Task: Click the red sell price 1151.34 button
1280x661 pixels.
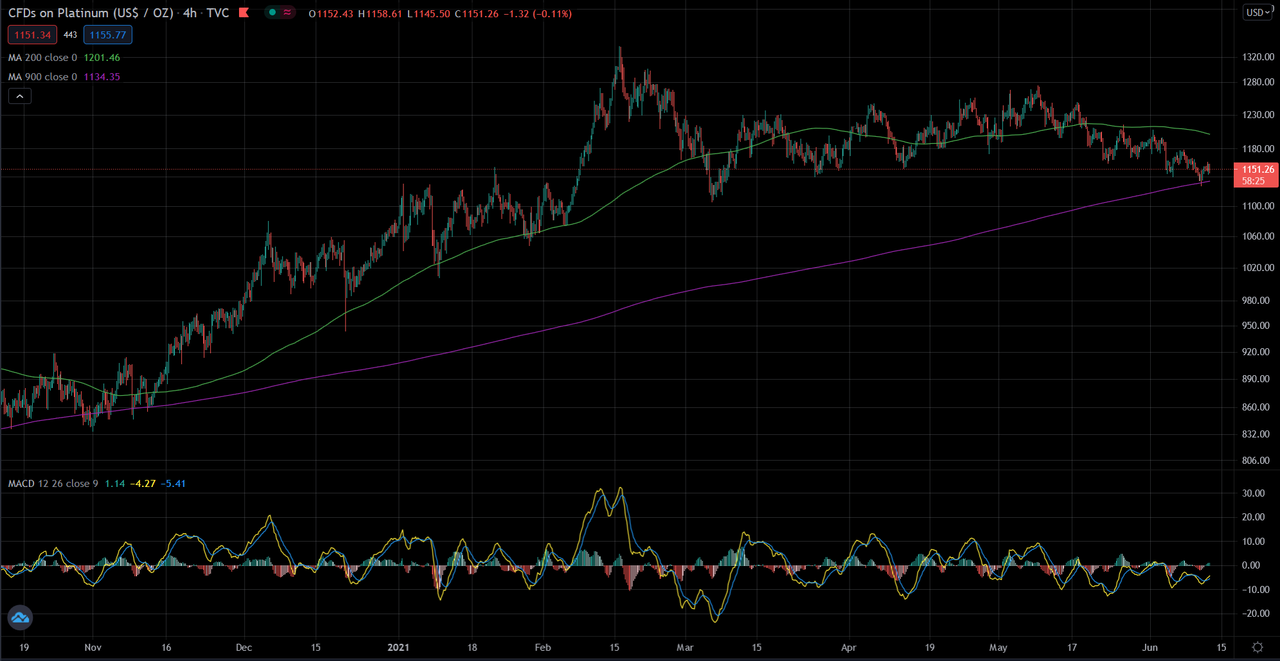Action: [31, 35]
